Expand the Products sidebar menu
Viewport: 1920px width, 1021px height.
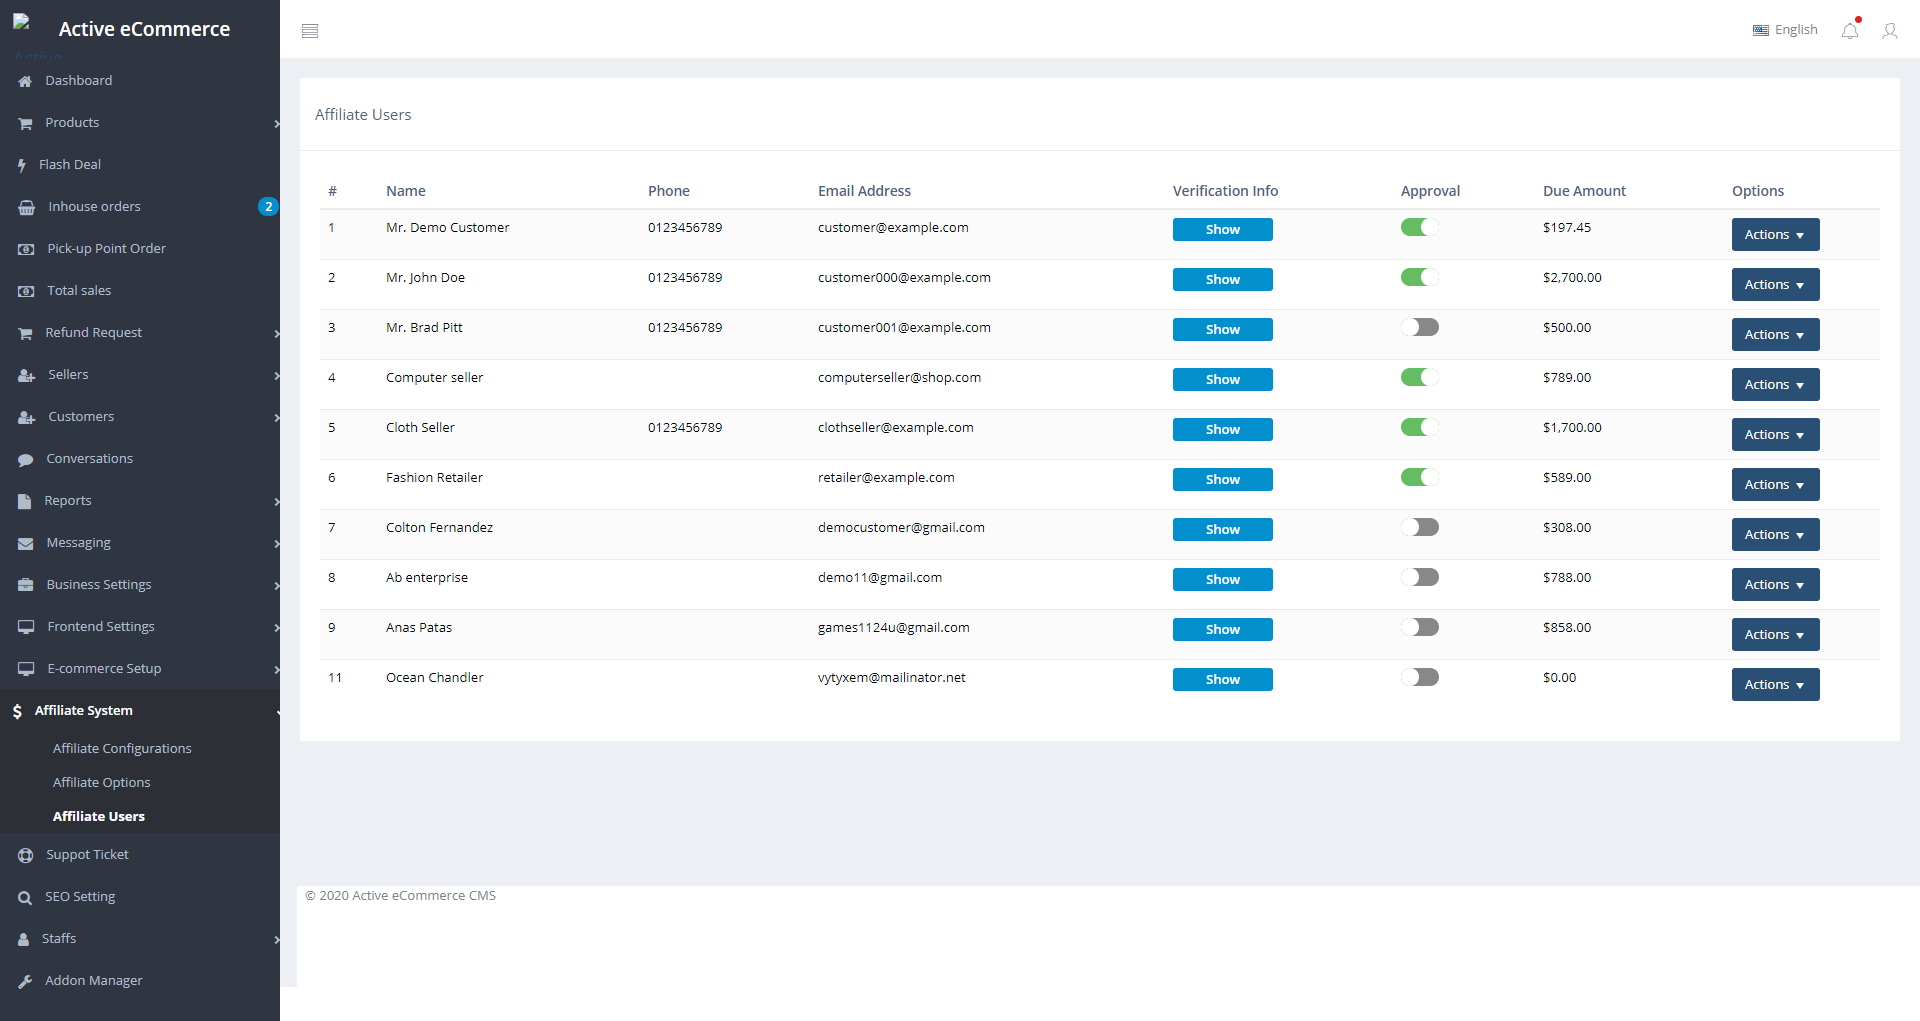pos(72,123)
